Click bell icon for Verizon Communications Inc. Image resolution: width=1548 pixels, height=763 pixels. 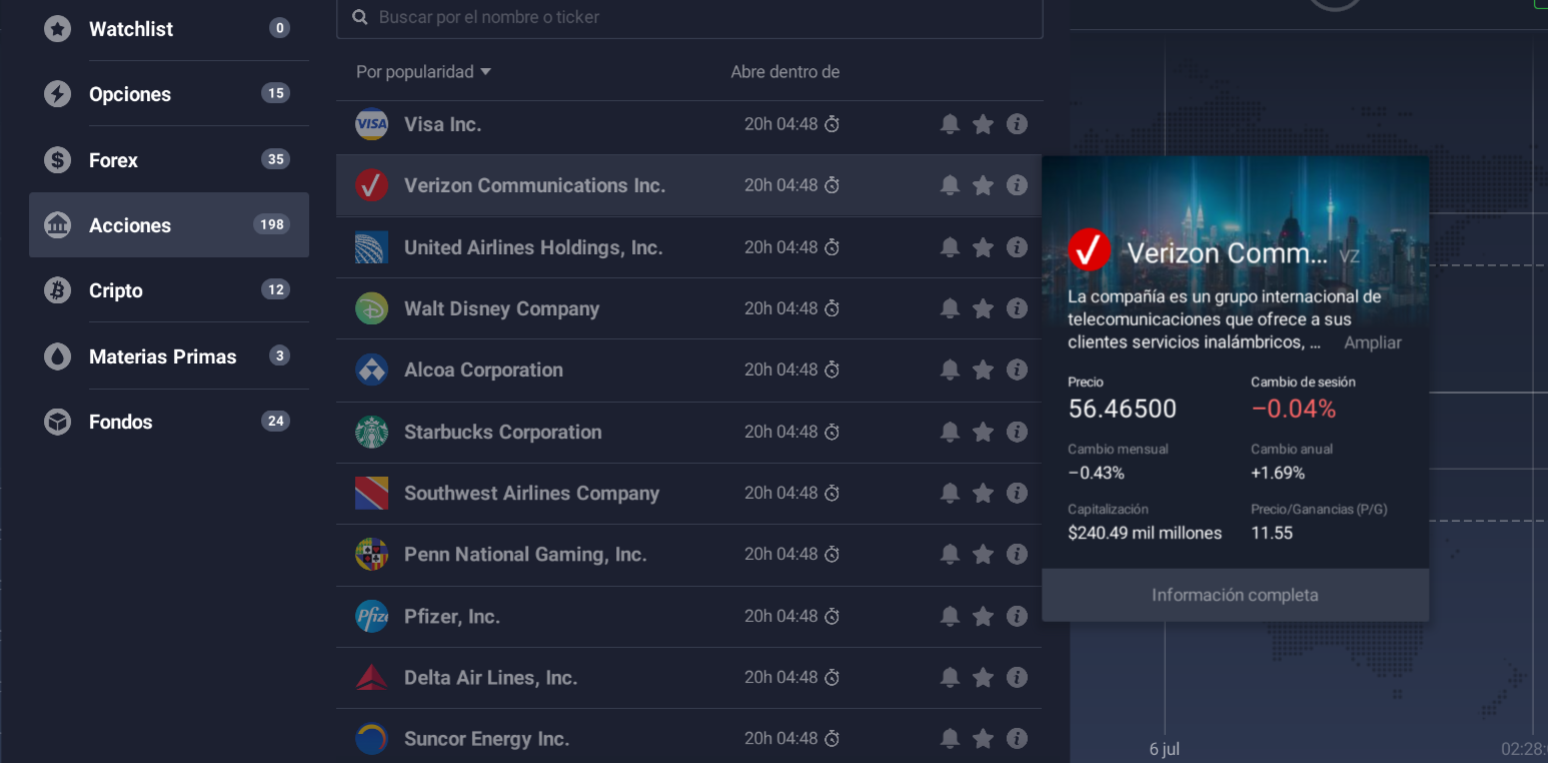point(950,185)
